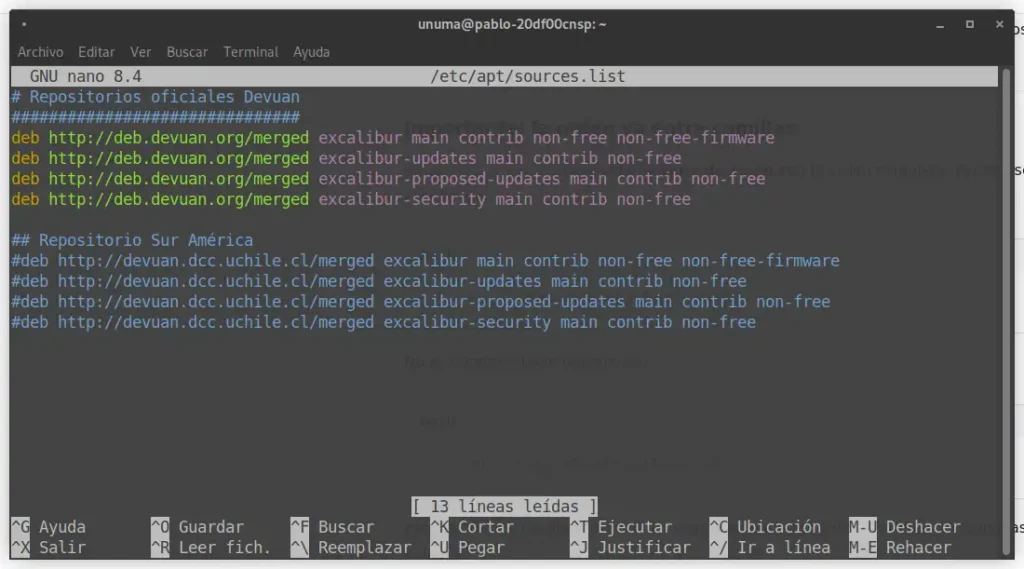The image size is (1024, 569).
Task: Click the deb.devuan.org excalibur-proposed-updates line
Action: [x=388, y=178]
